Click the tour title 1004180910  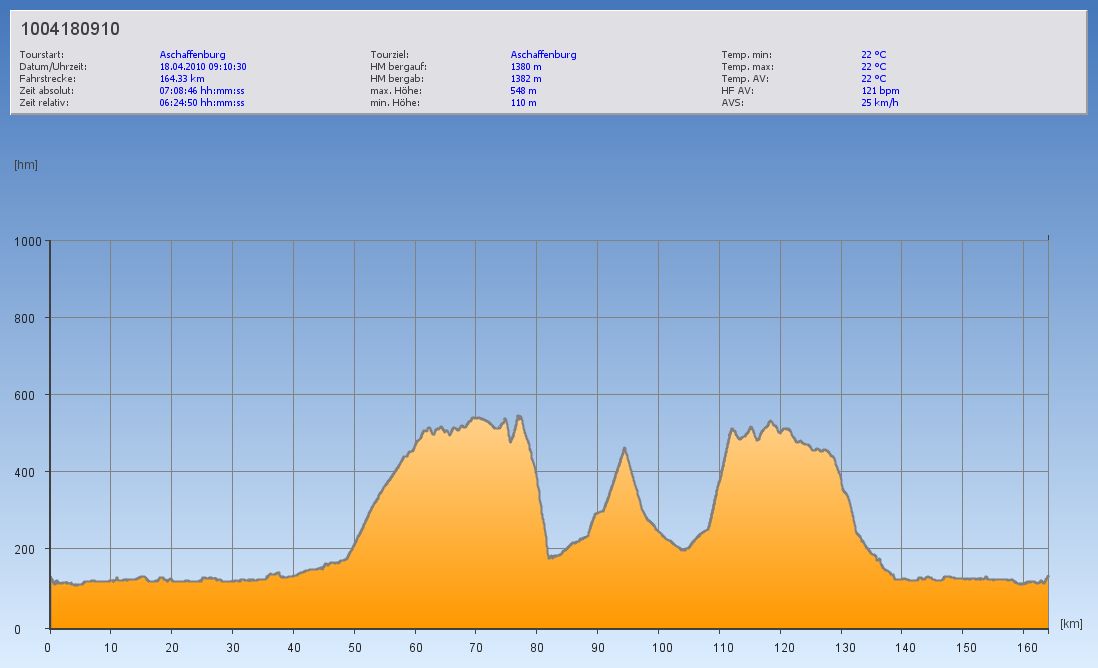coord(70,30)
